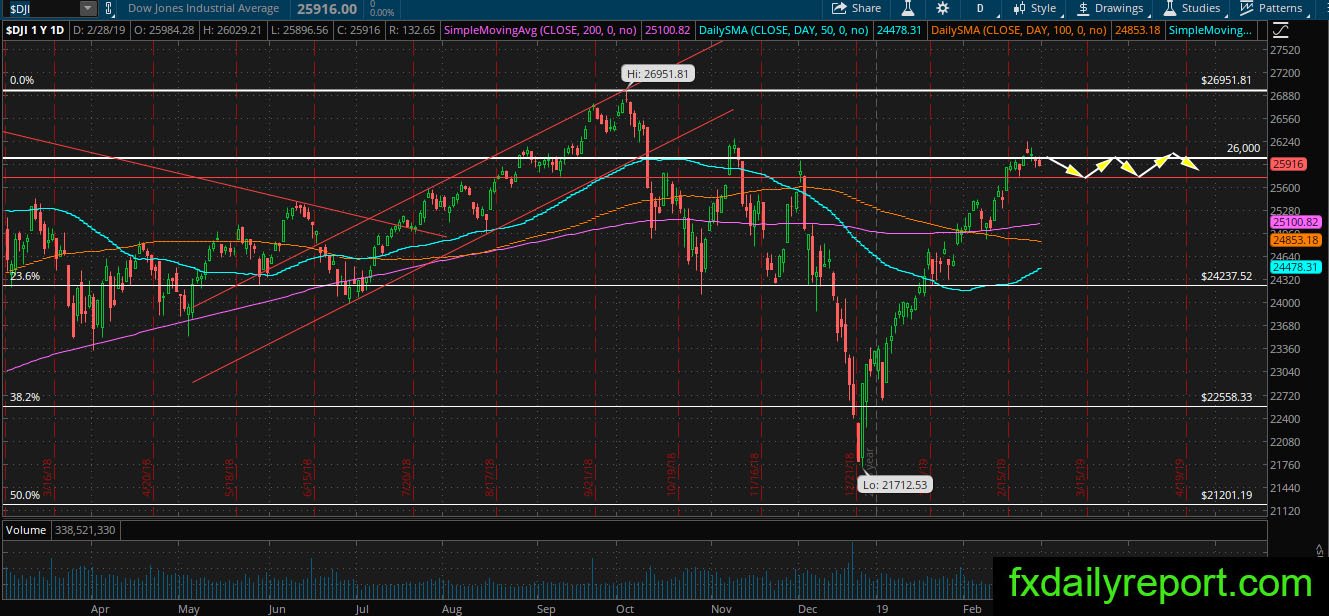Click the 38.2% Fibonacci level label
The height and width of the screenshot is (616, 1329).
(x=24, y=397)
